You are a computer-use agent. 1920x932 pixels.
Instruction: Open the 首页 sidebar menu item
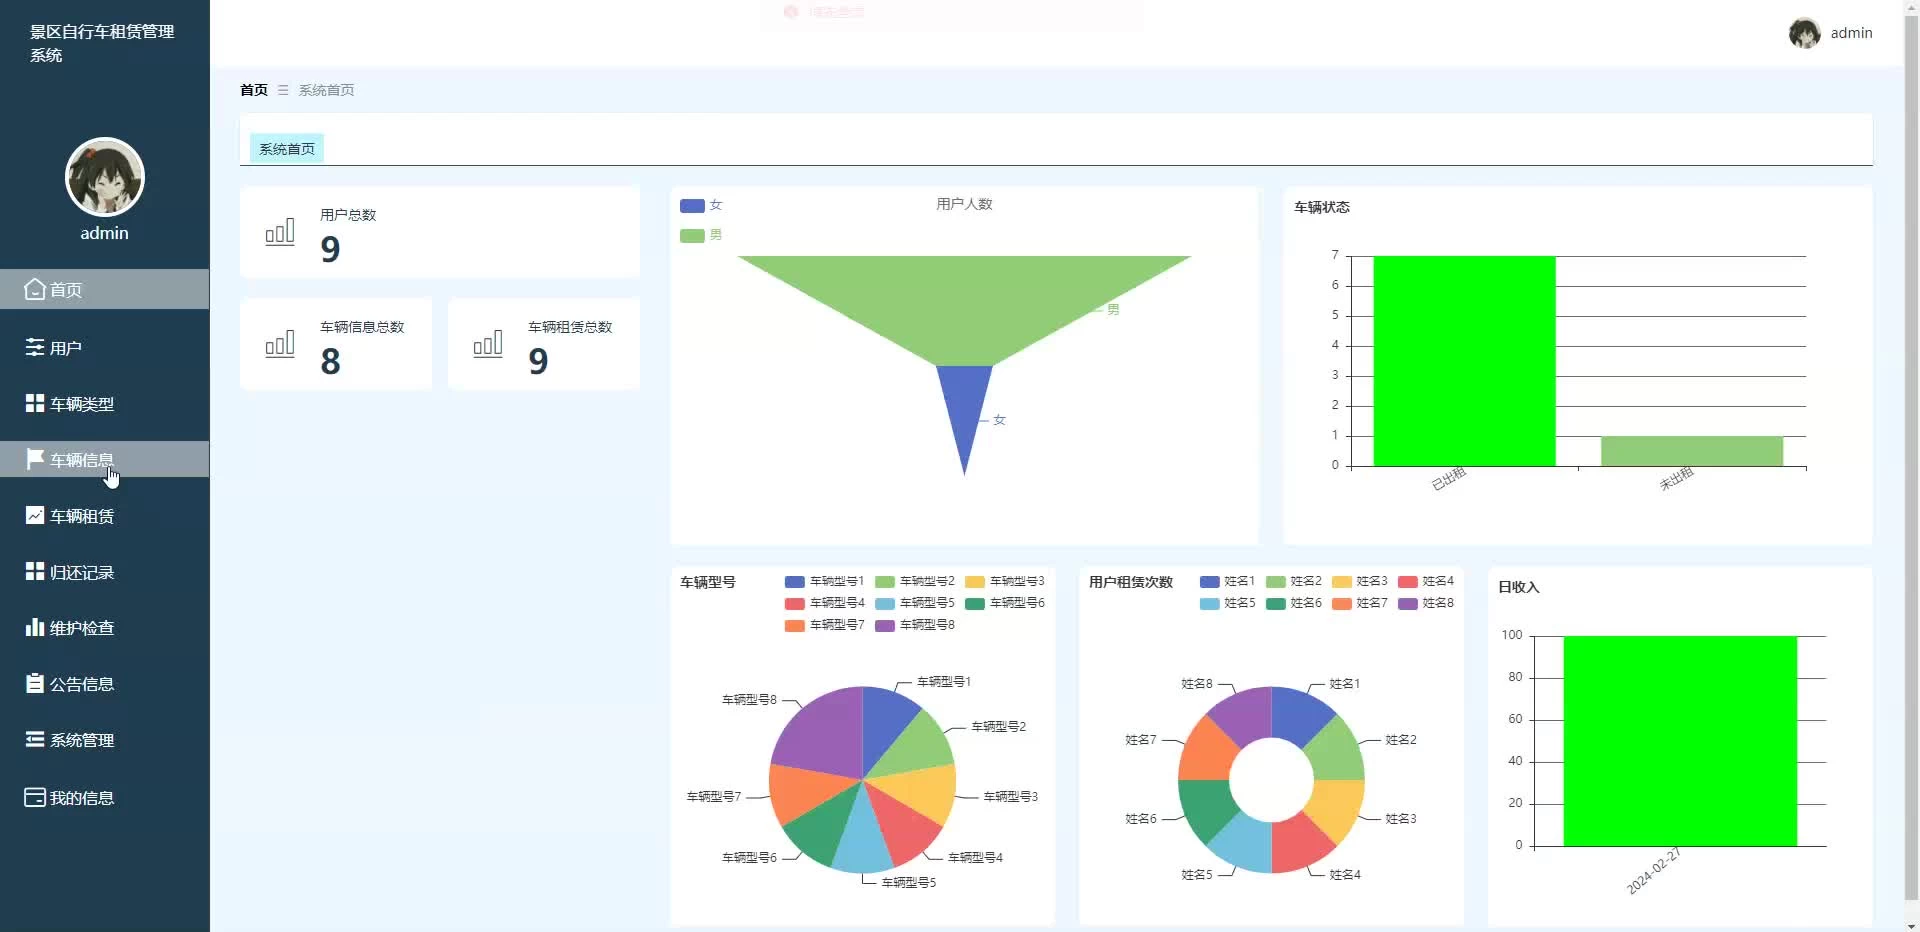[x=105, y=289]
